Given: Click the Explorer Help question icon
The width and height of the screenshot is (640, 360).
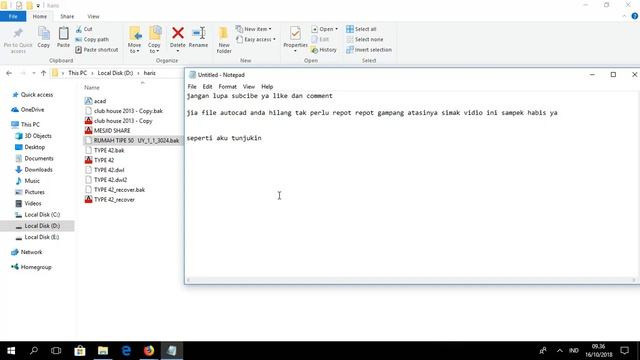Looking at the screenshot, I should pyautogui.click(x=634, y=16).
